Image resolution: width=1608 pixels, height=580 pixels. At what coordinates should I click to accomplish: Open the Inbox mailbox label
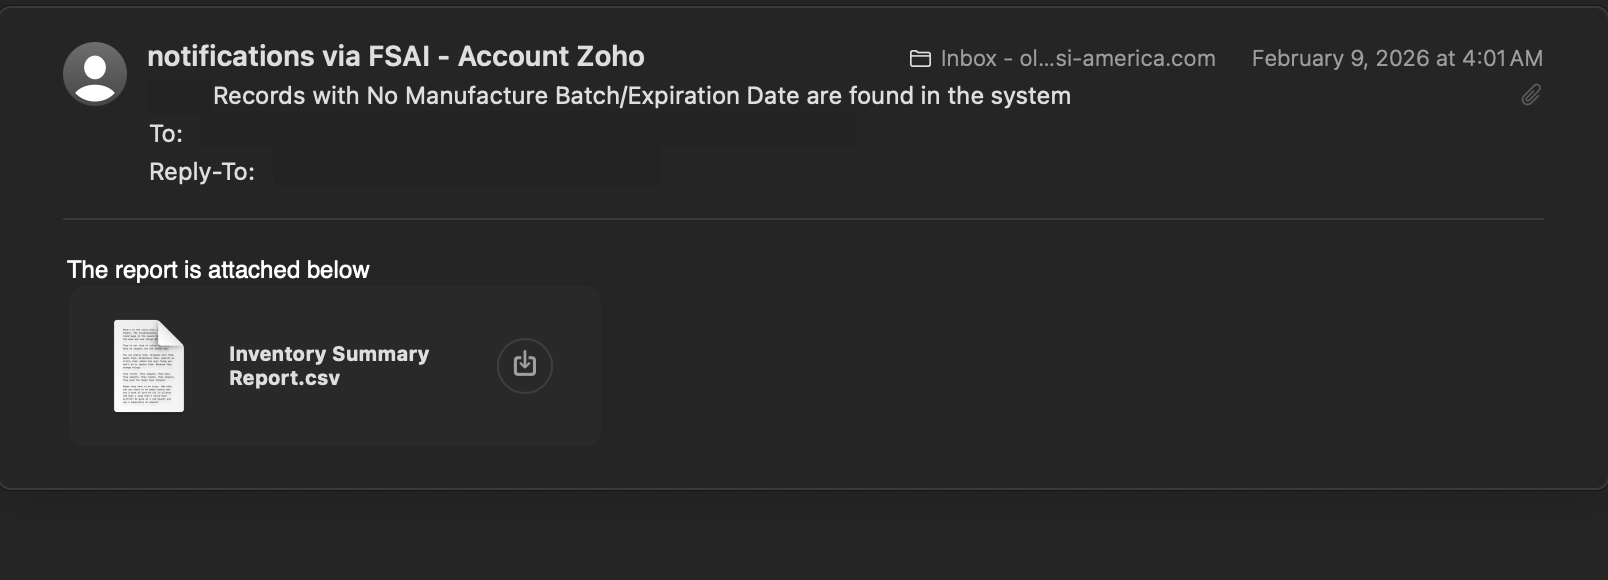(1077, 59)
